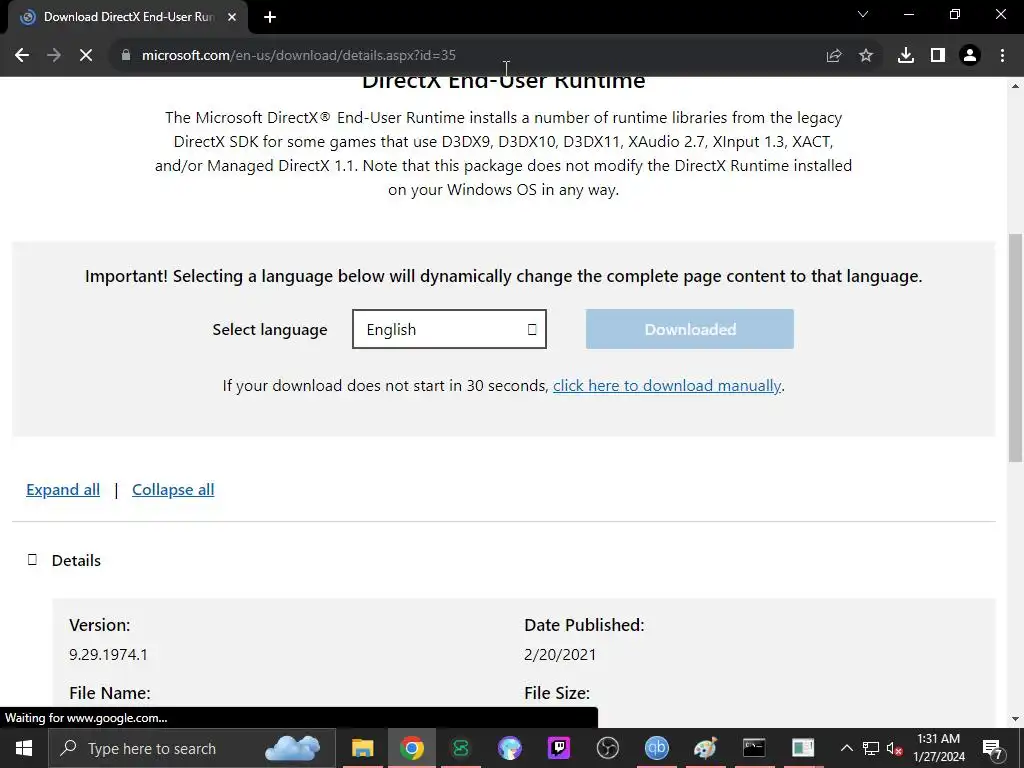
Task: Select the Download DirectX End-User Runtime tab
Action: tap(128, 17)
